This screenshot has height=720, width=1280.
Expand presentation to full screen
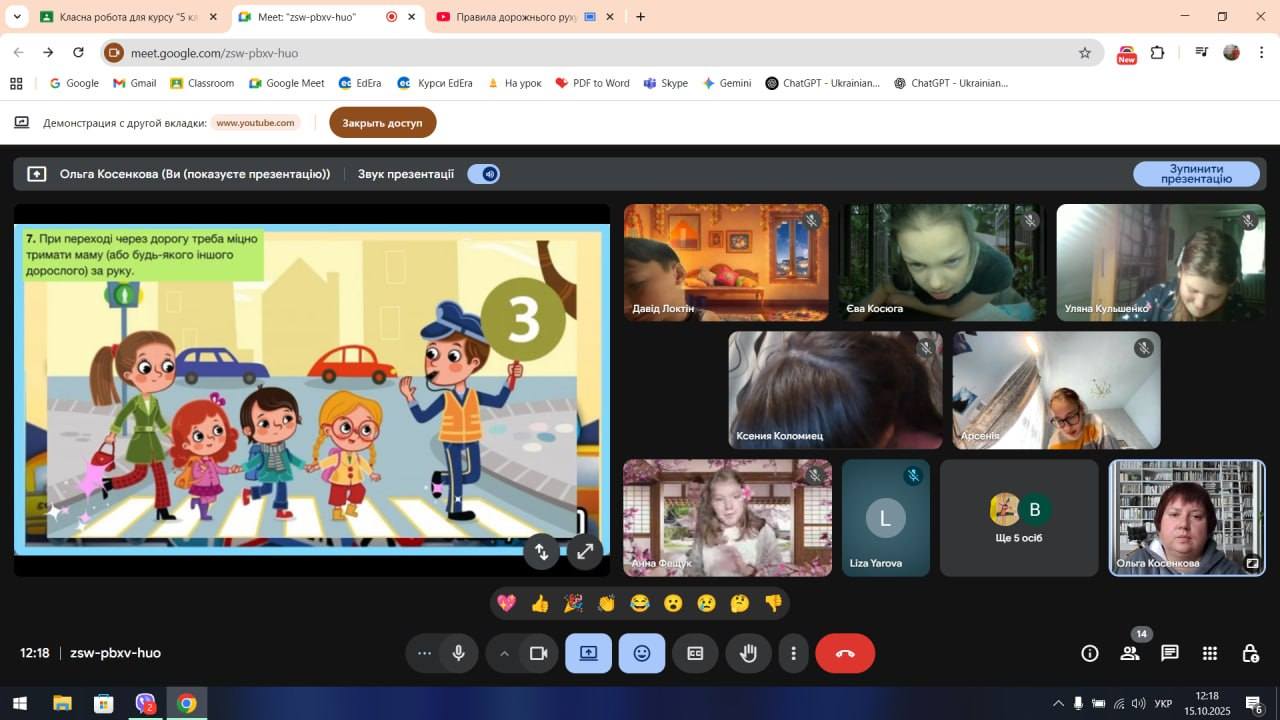tap(585, 551)
